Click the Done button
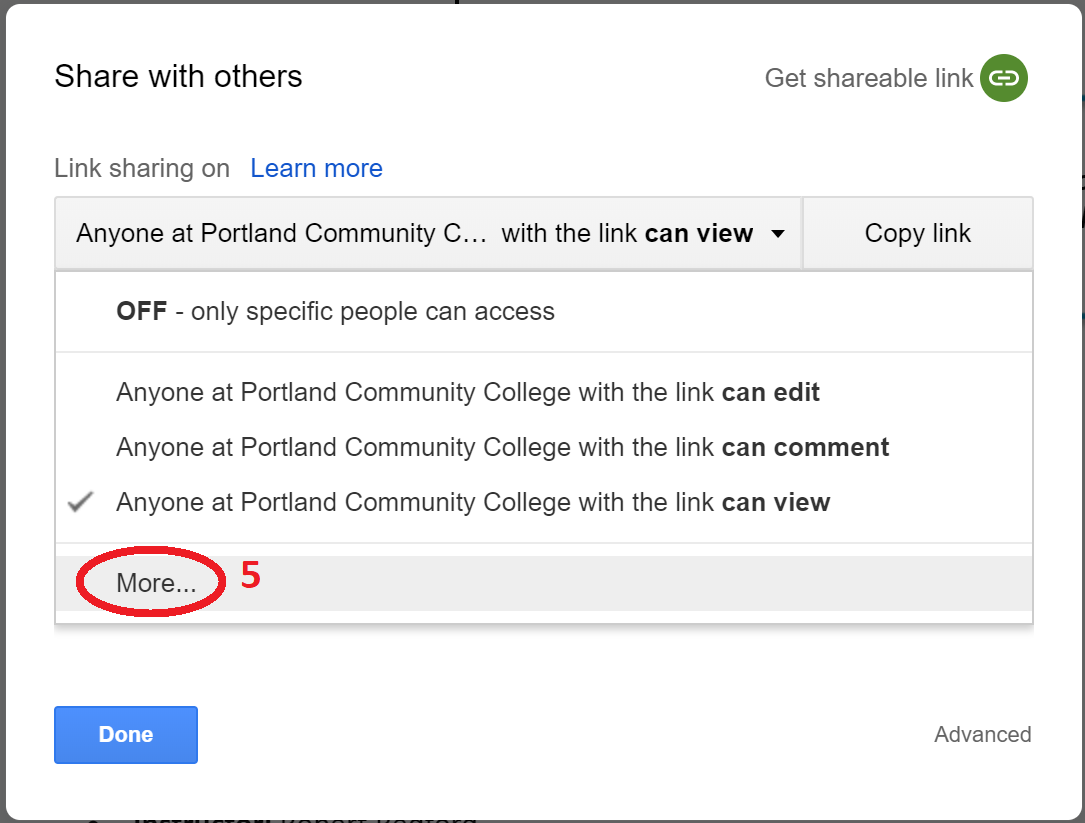Viewport: 1085px width, 823px height. click(x=126, y=734)
